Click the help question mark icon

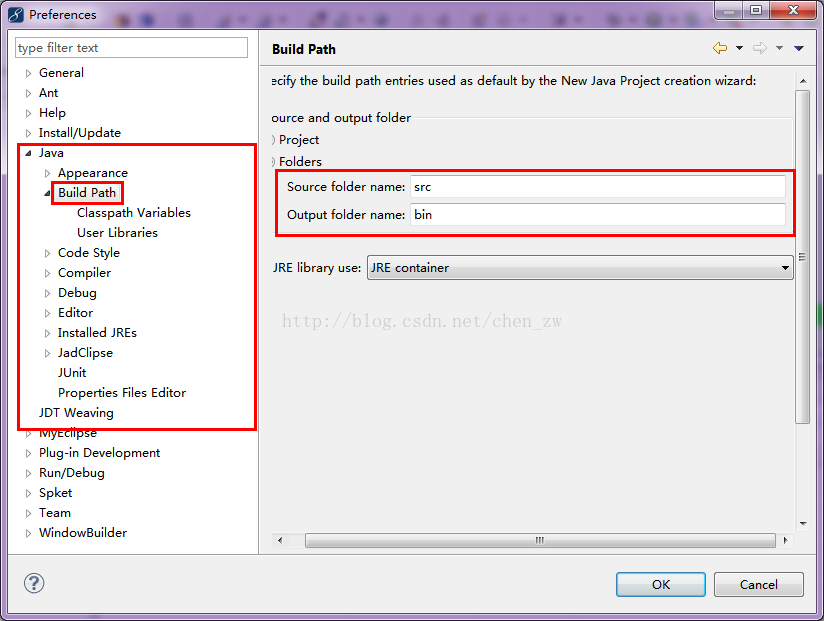tap(34, 583)
